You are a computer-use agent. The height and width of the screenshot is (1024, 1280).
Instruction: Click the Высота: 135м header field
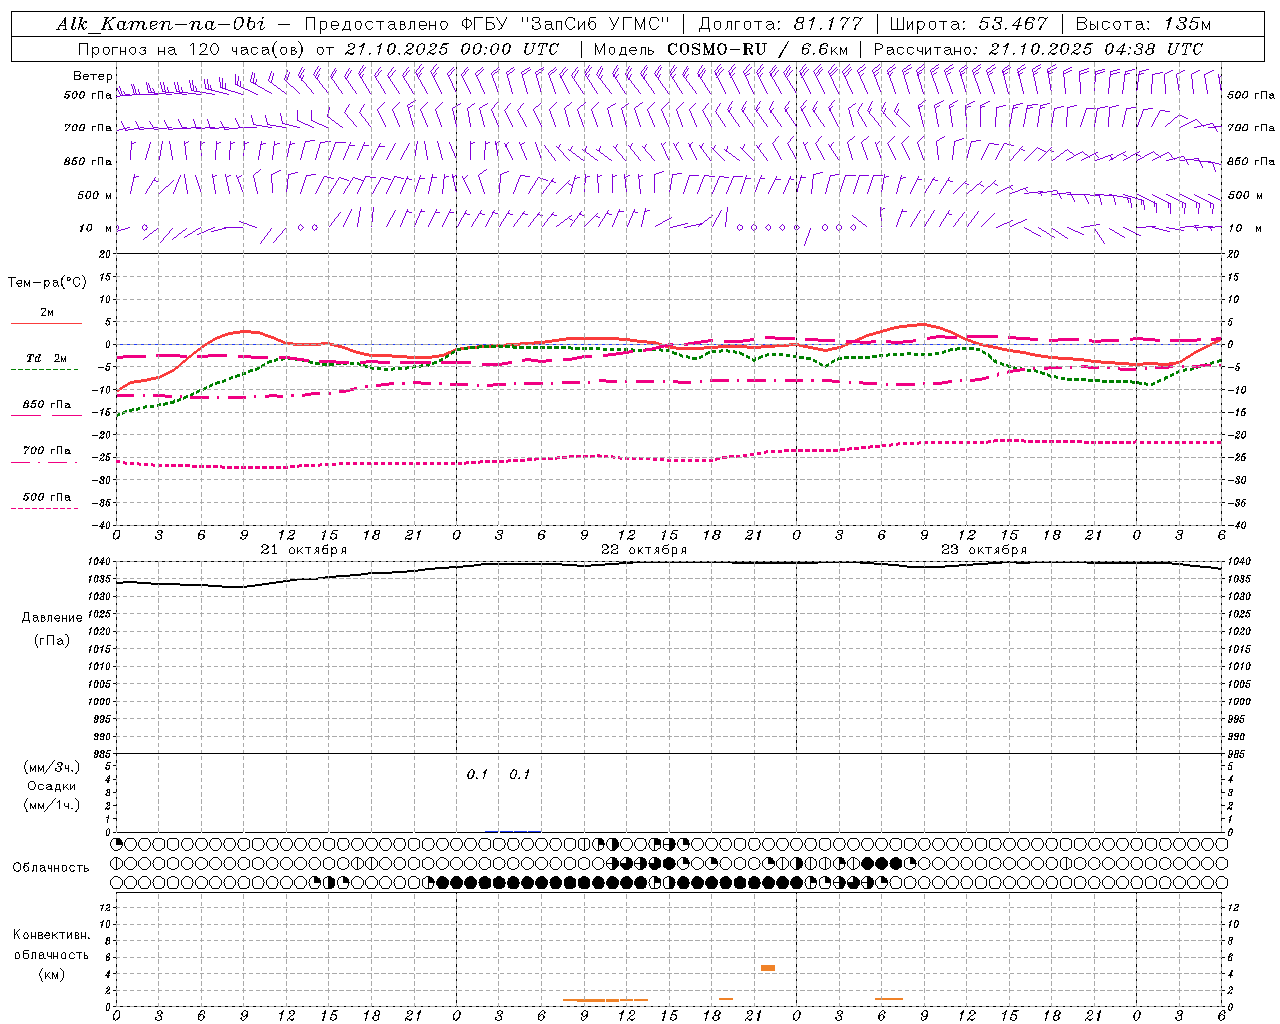[x=1143, y=24]
